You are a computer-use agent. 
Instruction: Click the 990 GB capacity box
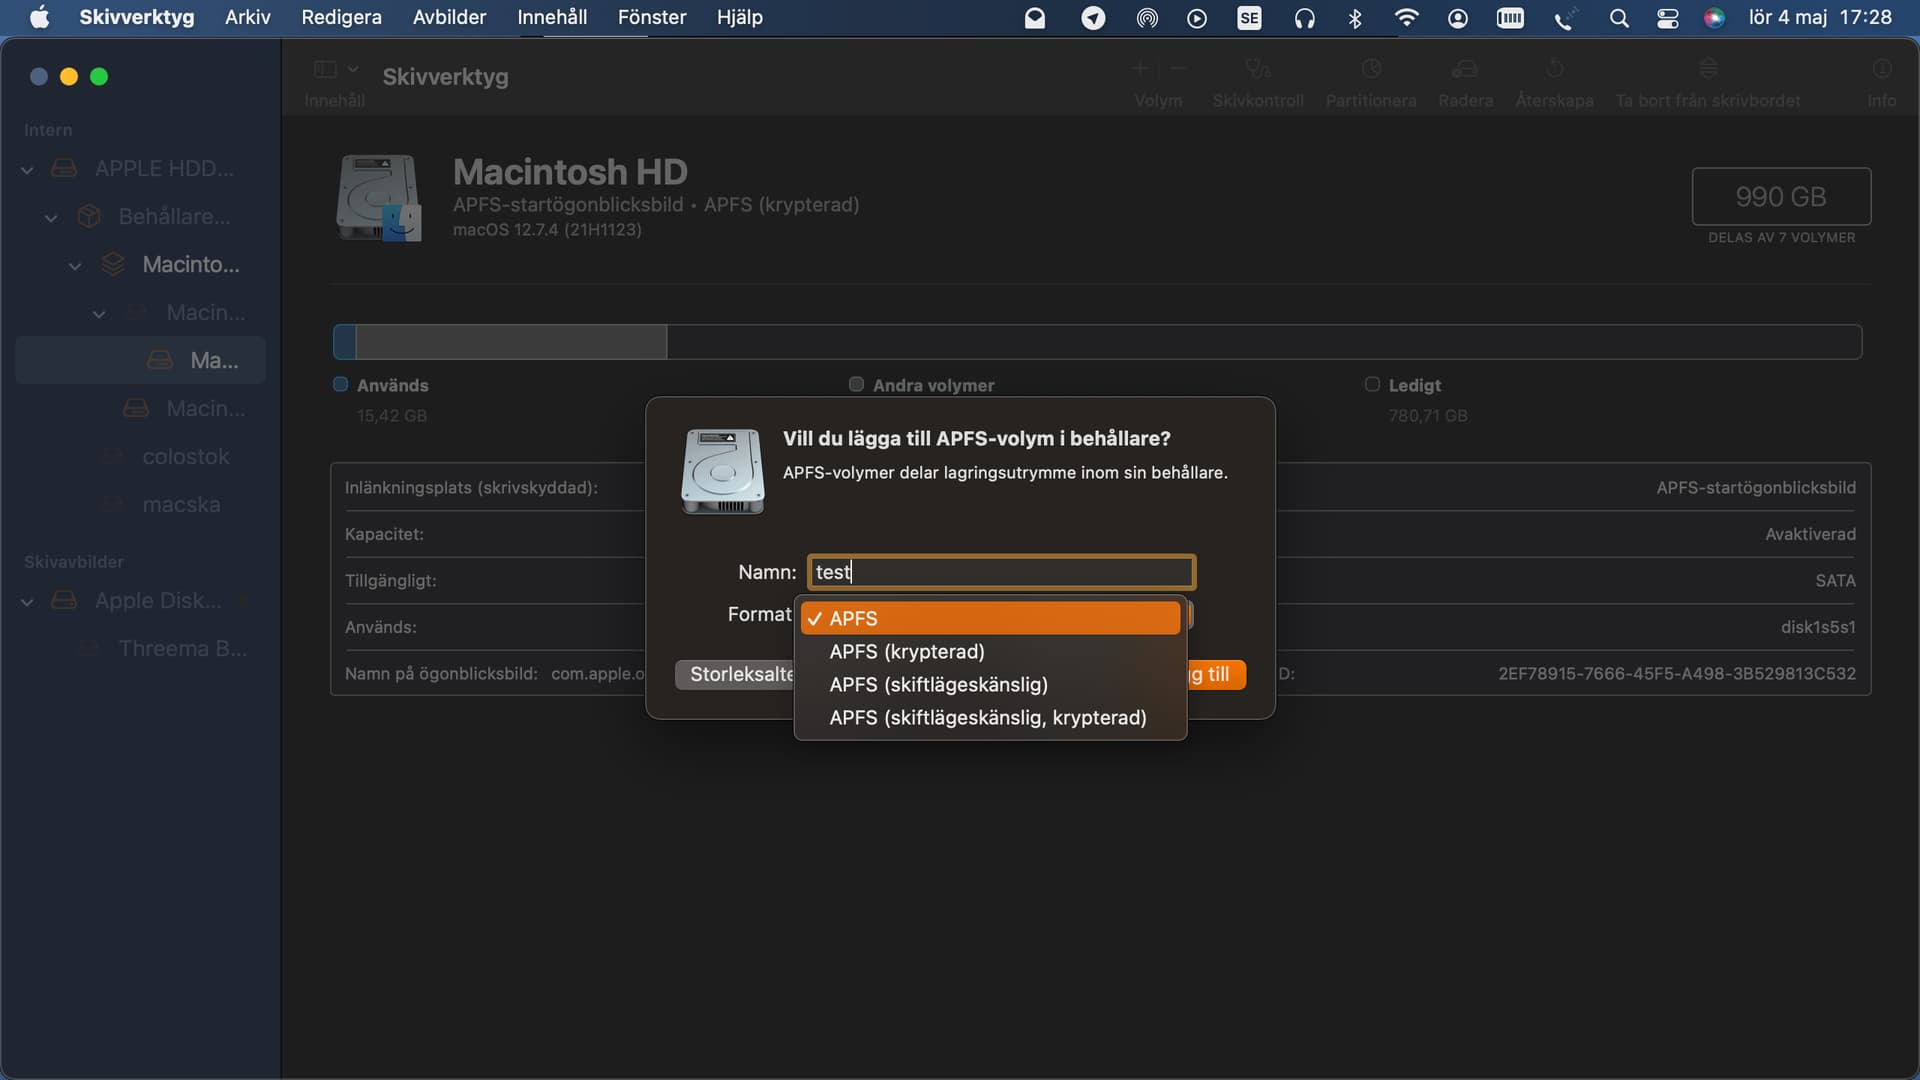1781,196
